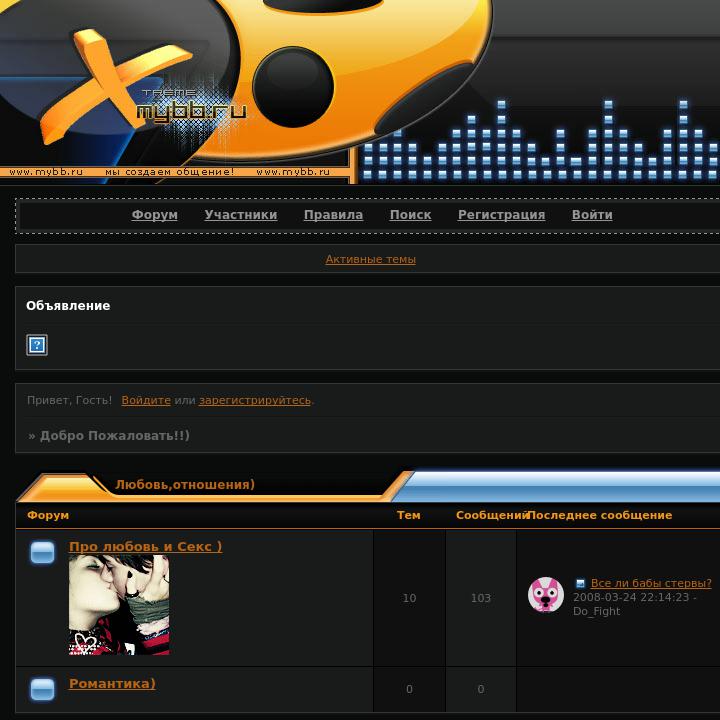The height and width of the screenshot is (720, 720).
Task: Click the мы создаем общение! banner text
Action: click(x=169, y=172)
